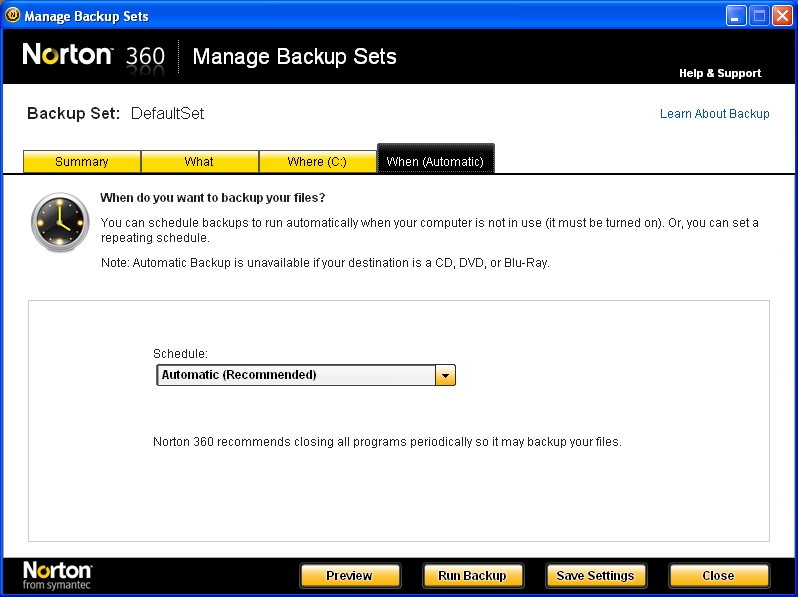
Task: Start backup with the Run Backup button
Action: [473, 576]
